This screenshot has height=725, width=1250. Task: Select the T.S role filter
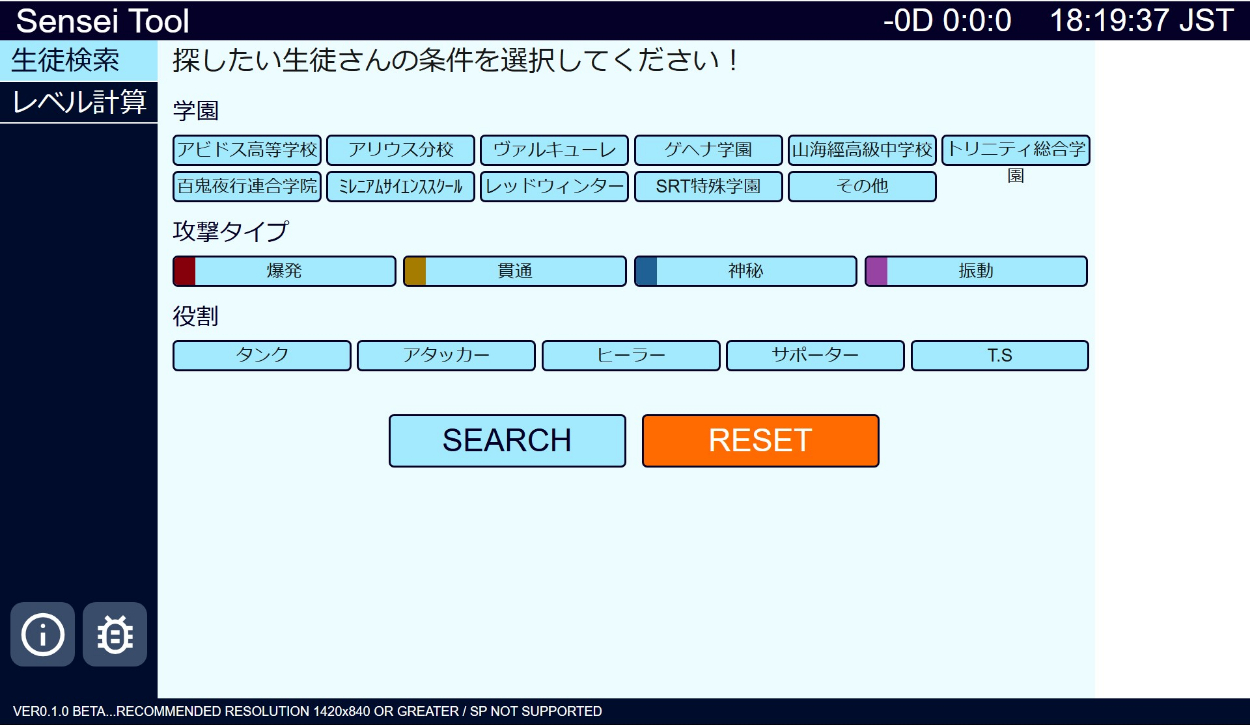(x=1000, y=356)
